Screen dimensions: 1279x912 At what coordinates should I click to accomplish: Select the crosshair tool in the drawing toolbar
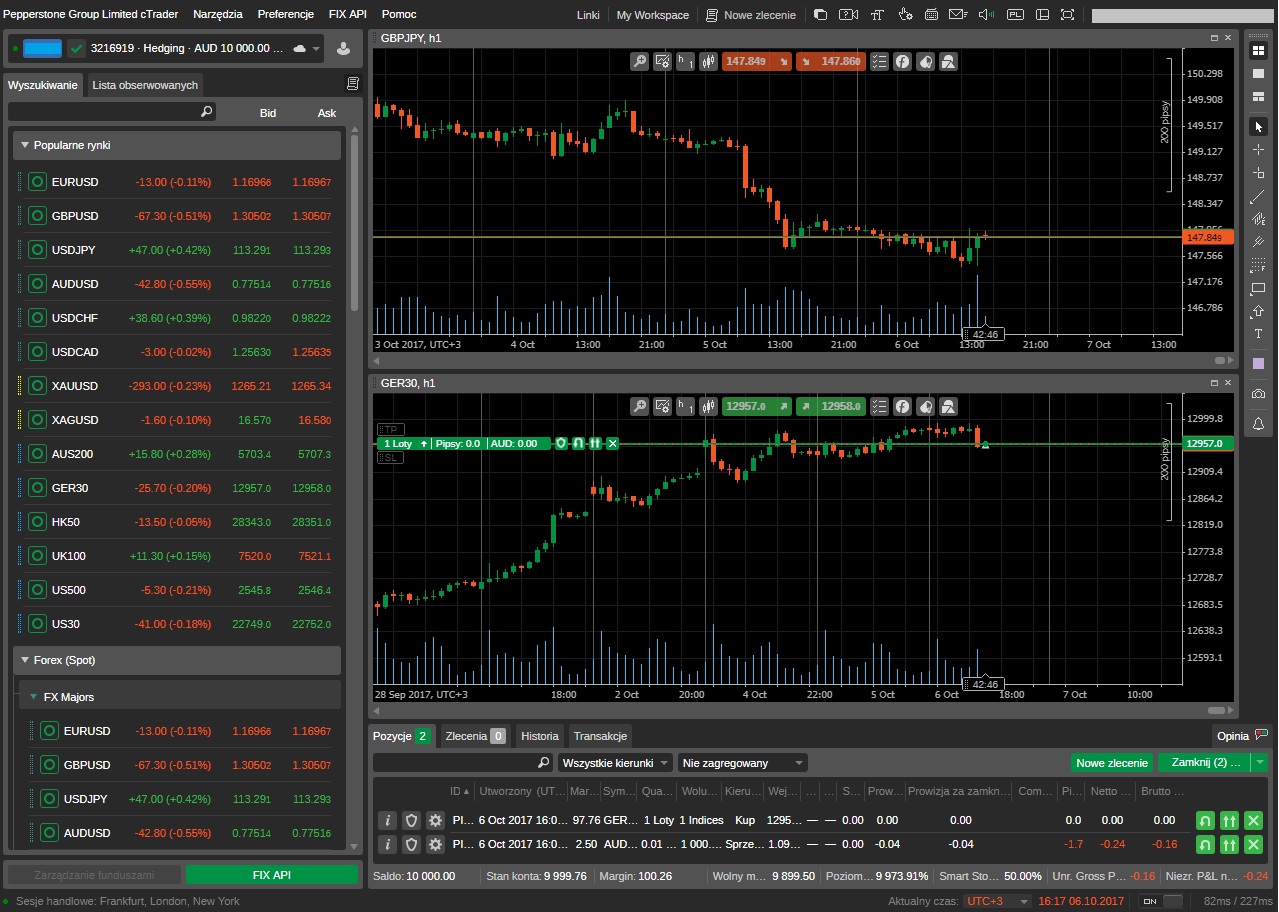(x=1258, y=150)
